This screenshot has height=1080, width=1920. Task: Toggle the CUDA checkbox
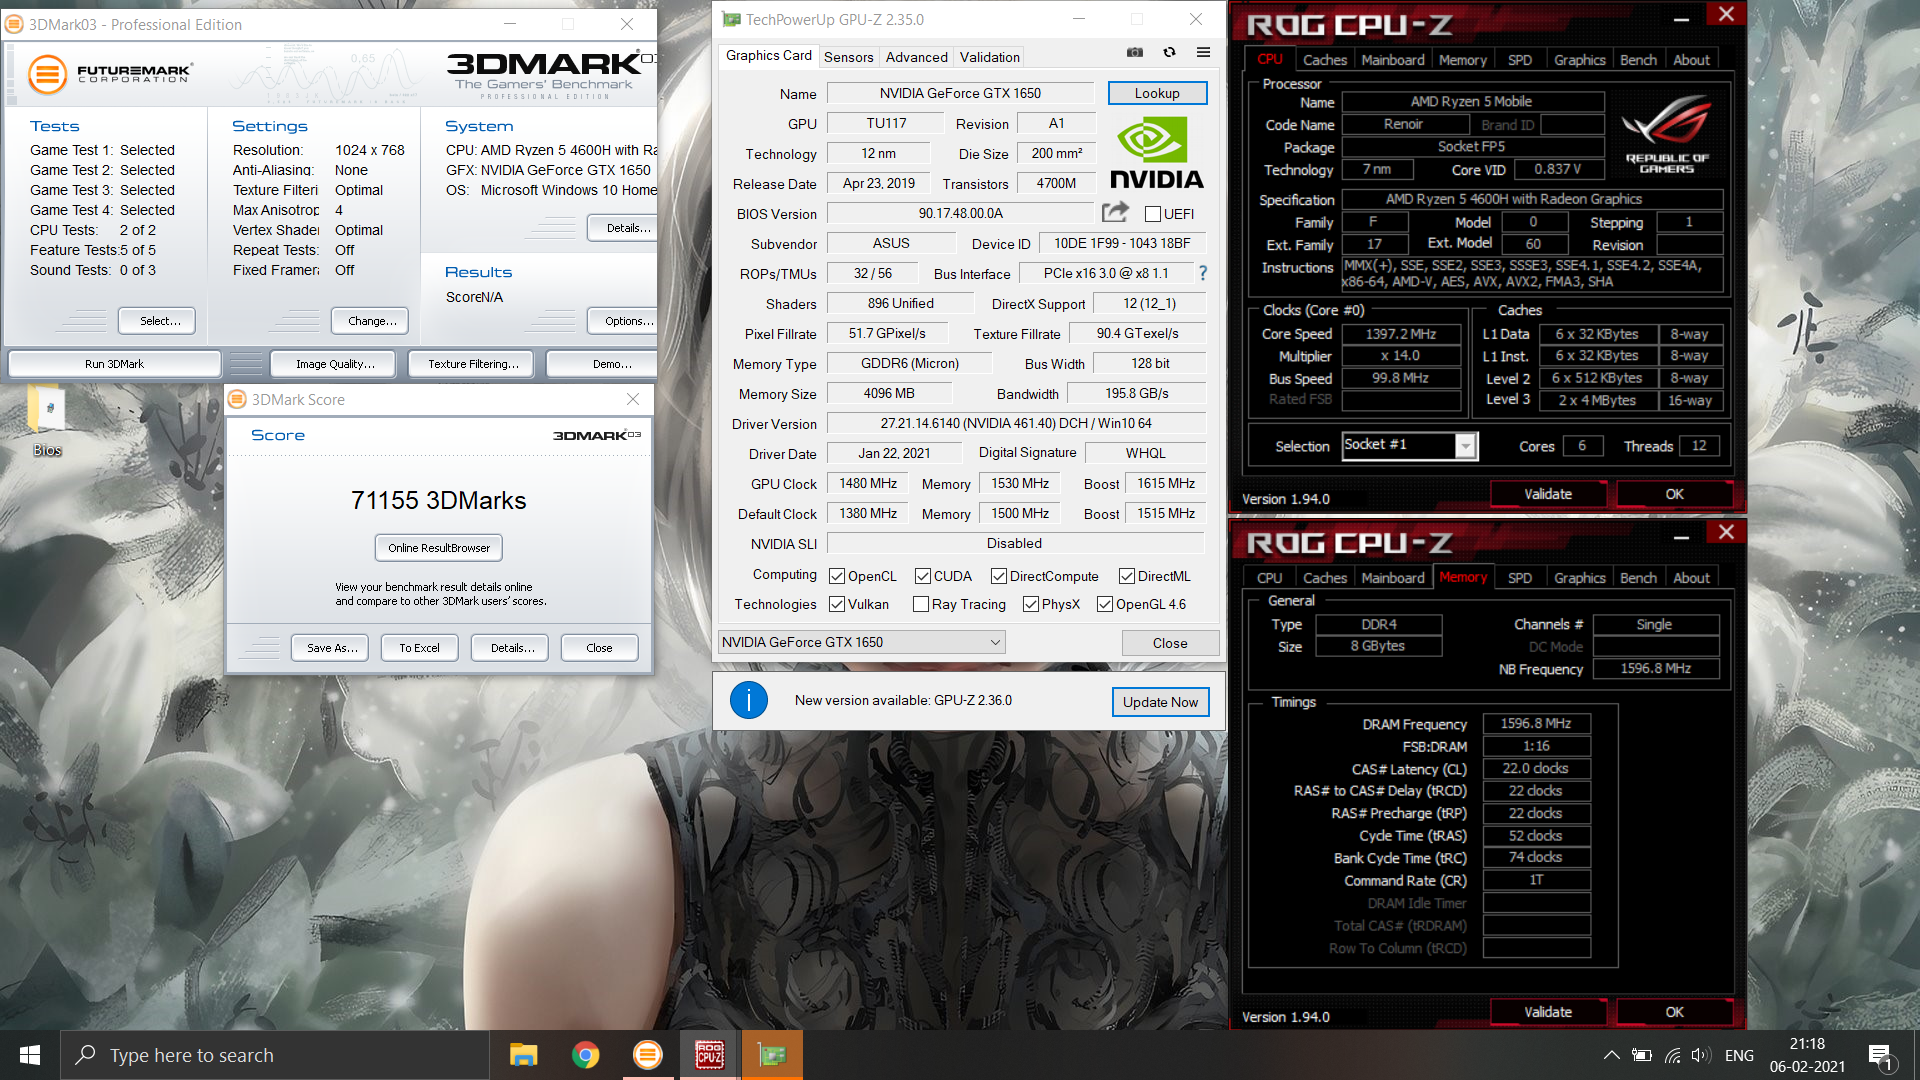click(923, 576)
